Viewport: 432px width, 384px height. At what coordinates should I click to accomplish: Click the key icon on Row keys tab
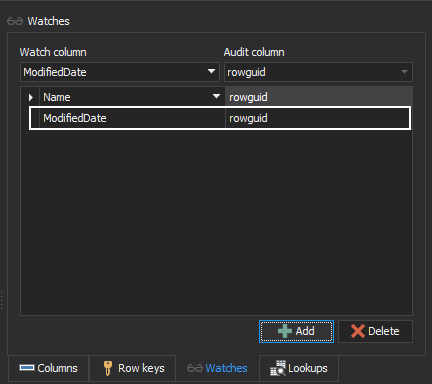click(x=107, y=368)
